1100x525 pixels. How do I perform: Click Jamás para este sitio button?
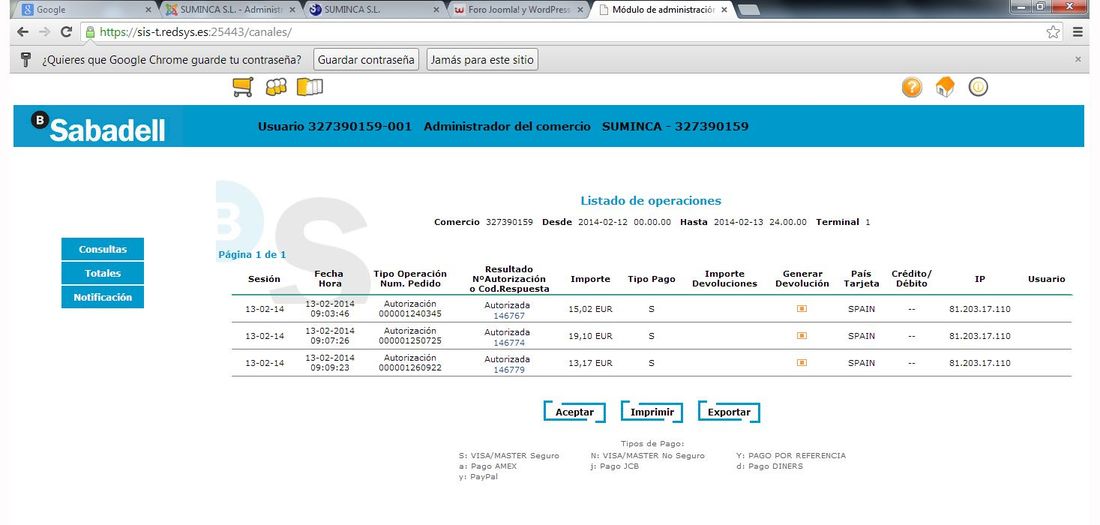point(482,60)
